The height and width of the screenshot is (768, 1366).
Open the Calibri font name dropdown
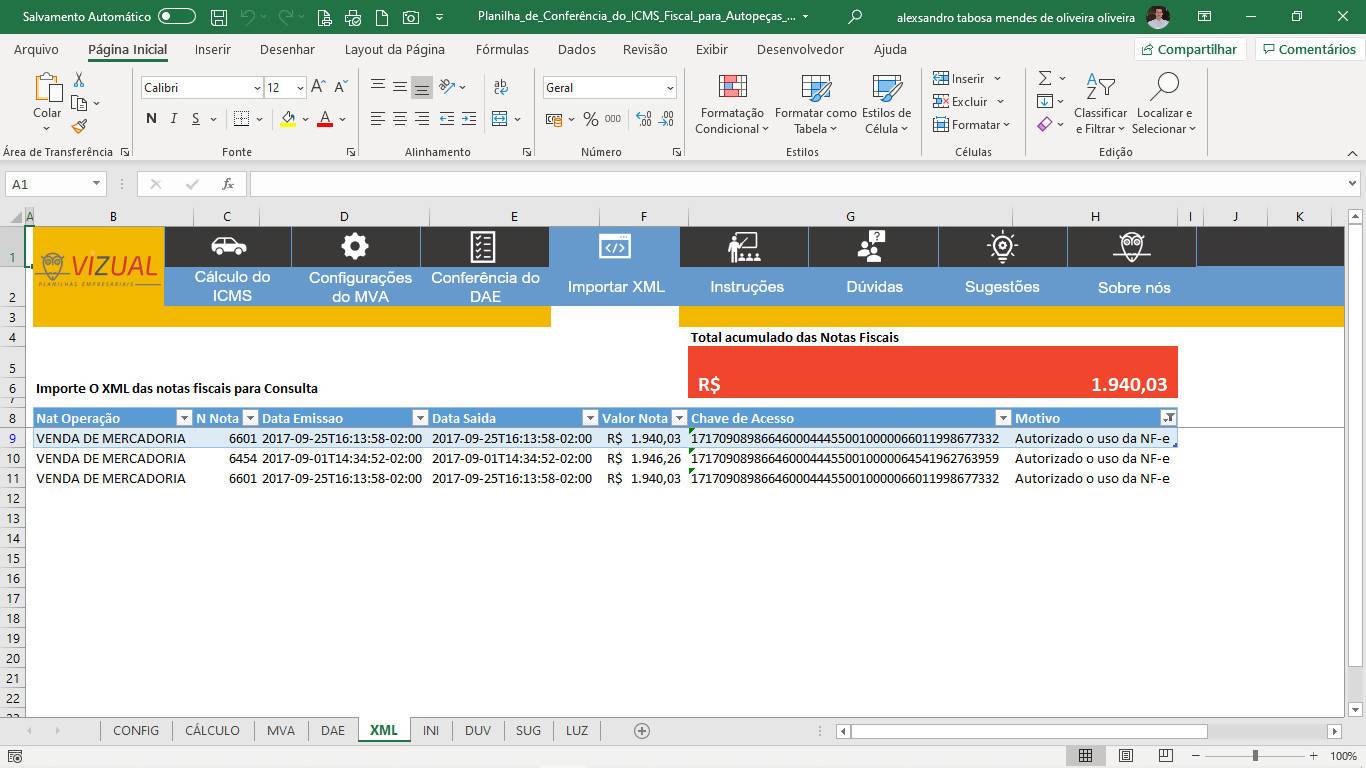(256, 88)
